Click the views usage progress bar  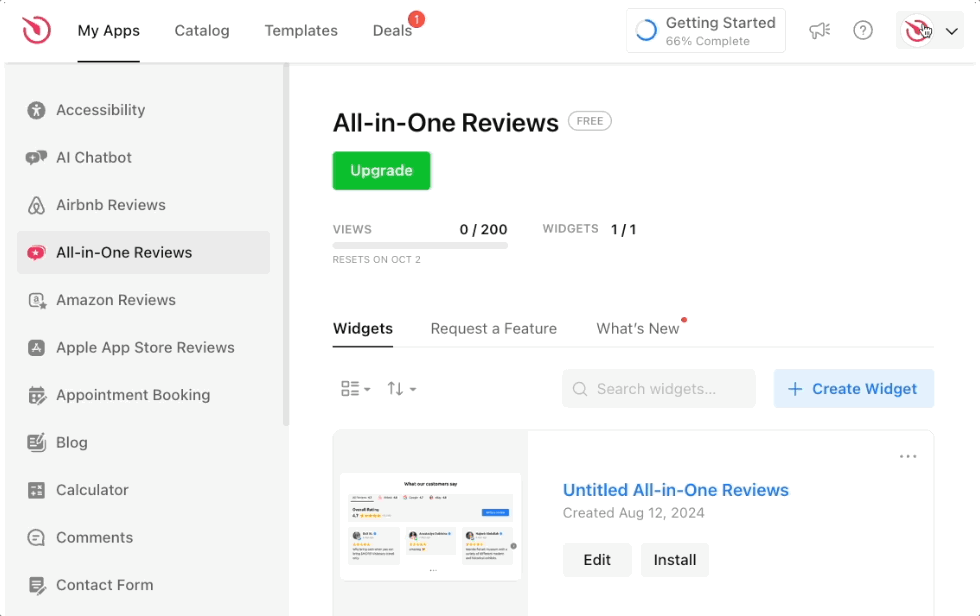420,246
